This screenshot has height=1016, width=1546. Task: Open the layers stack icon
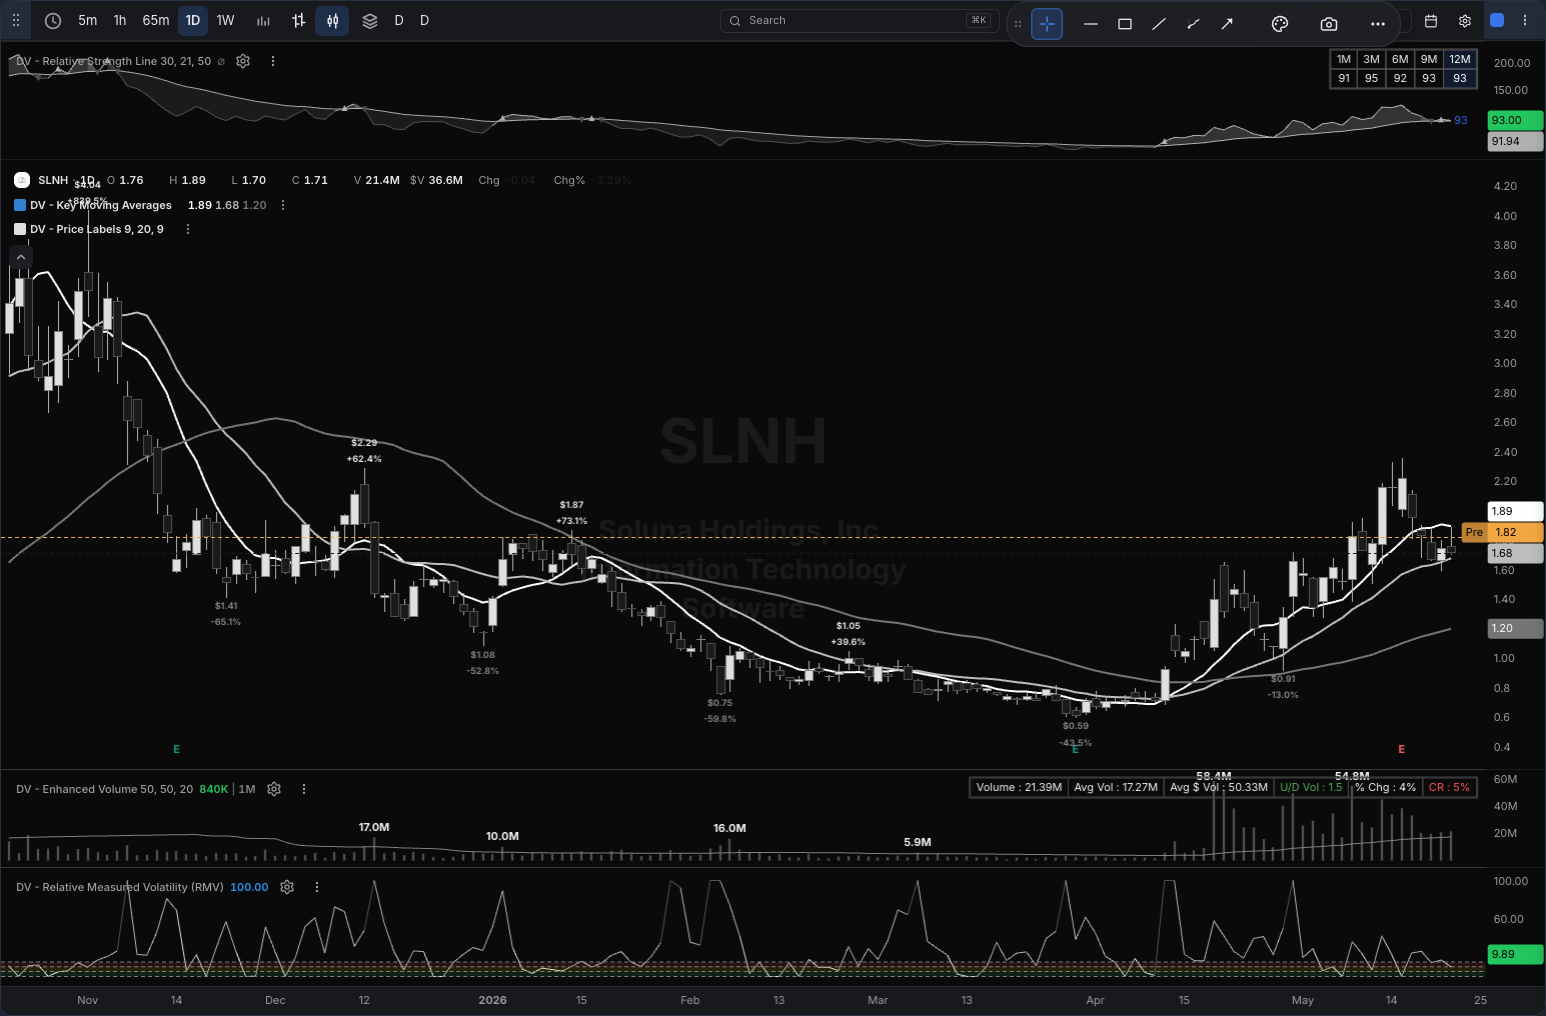pyautogui.click(x=370, y=20)
